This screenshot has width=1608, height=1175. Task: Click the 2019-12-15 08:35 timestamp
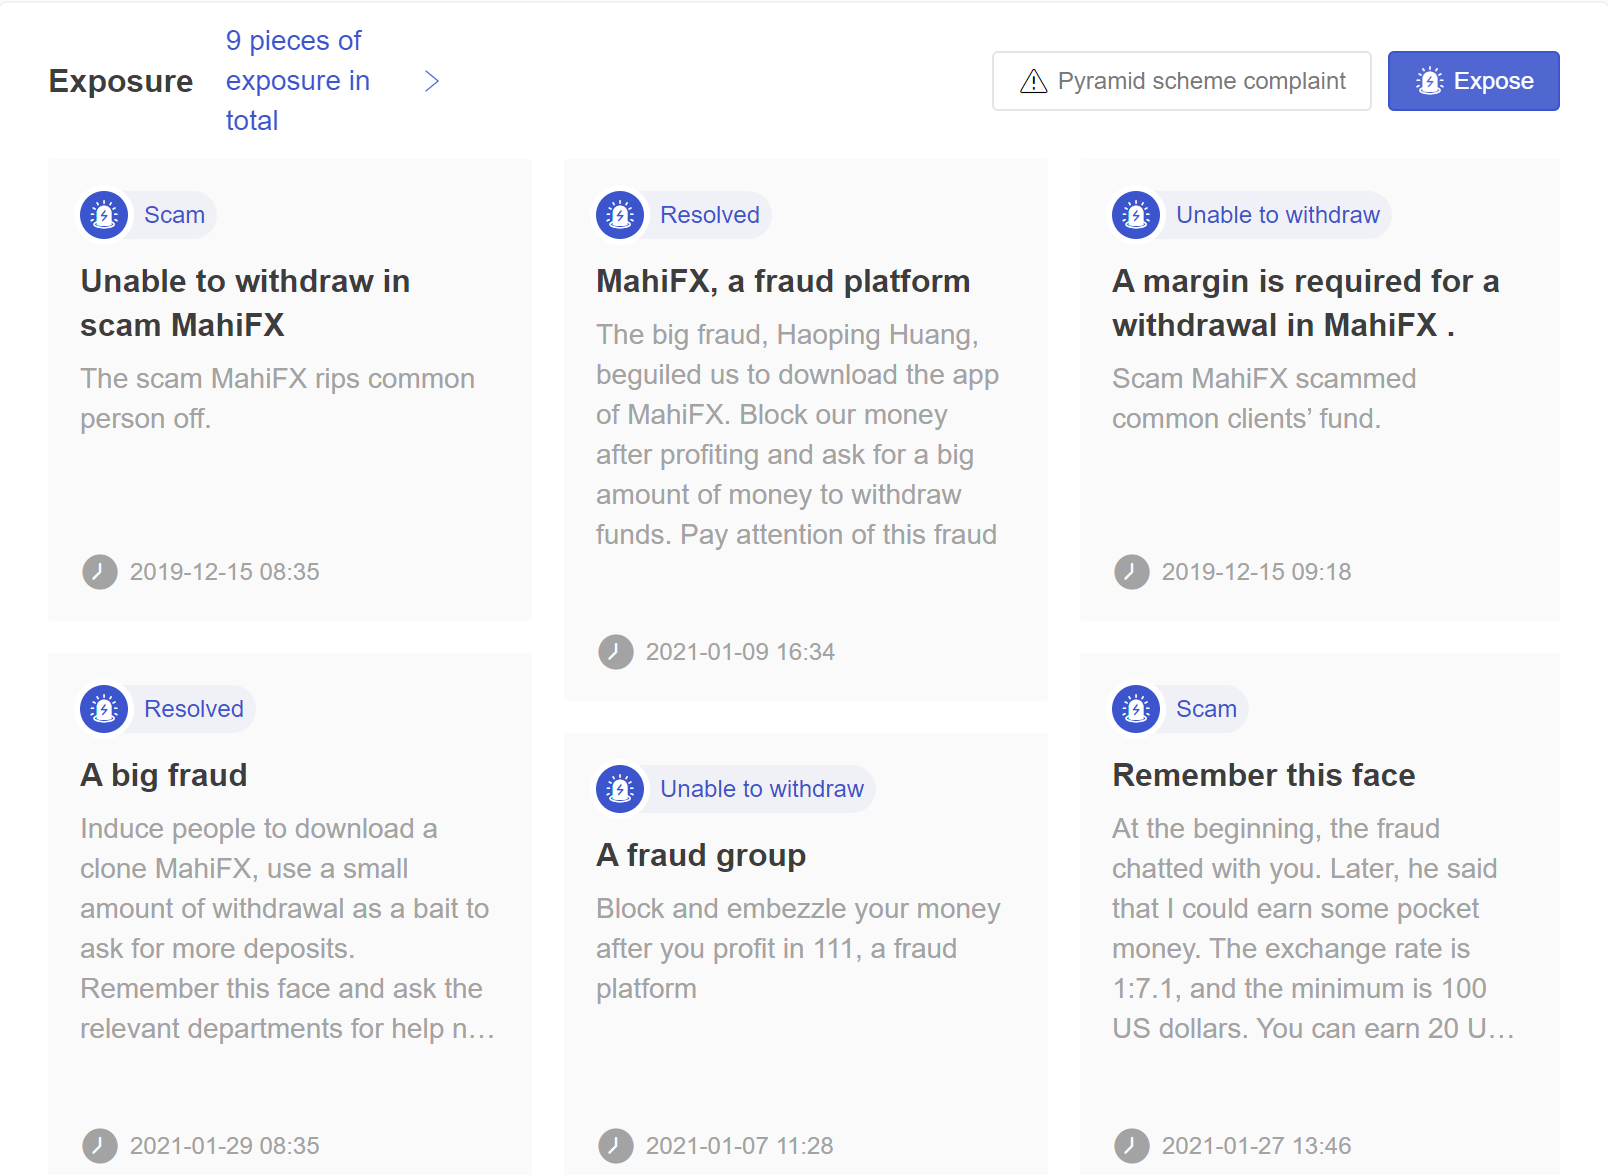pyautogui.click(x=225, y=572)
